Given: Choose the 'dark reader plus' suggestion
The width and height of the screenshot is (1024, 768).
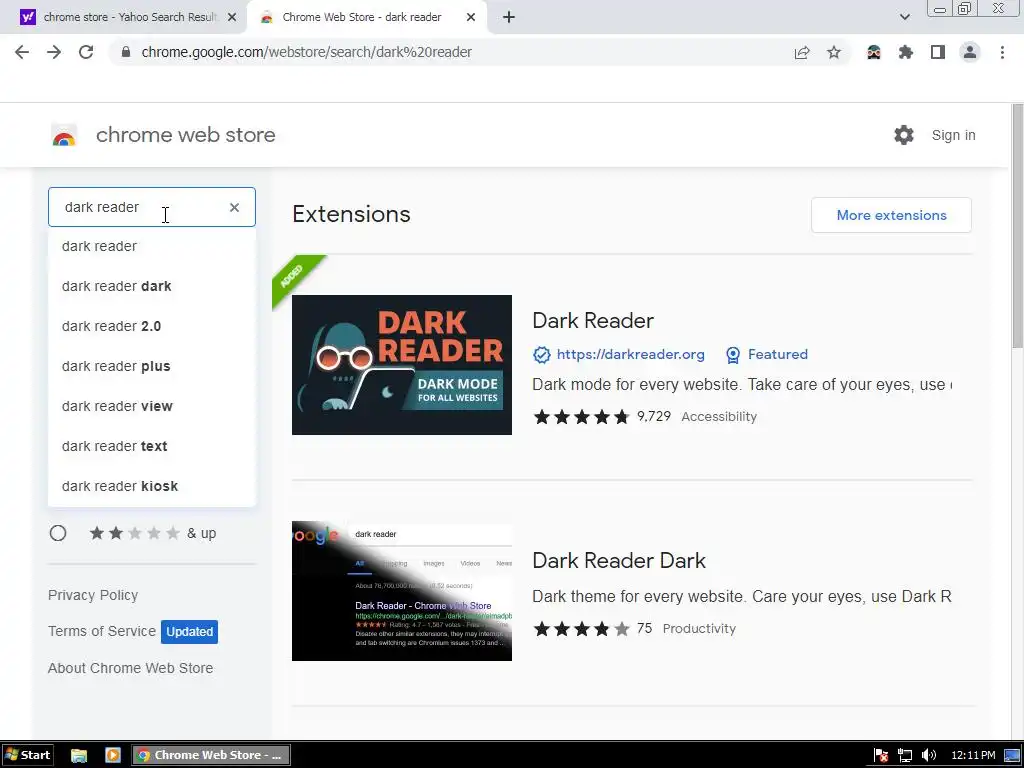Looking at the screenshot, I should 152,366.
